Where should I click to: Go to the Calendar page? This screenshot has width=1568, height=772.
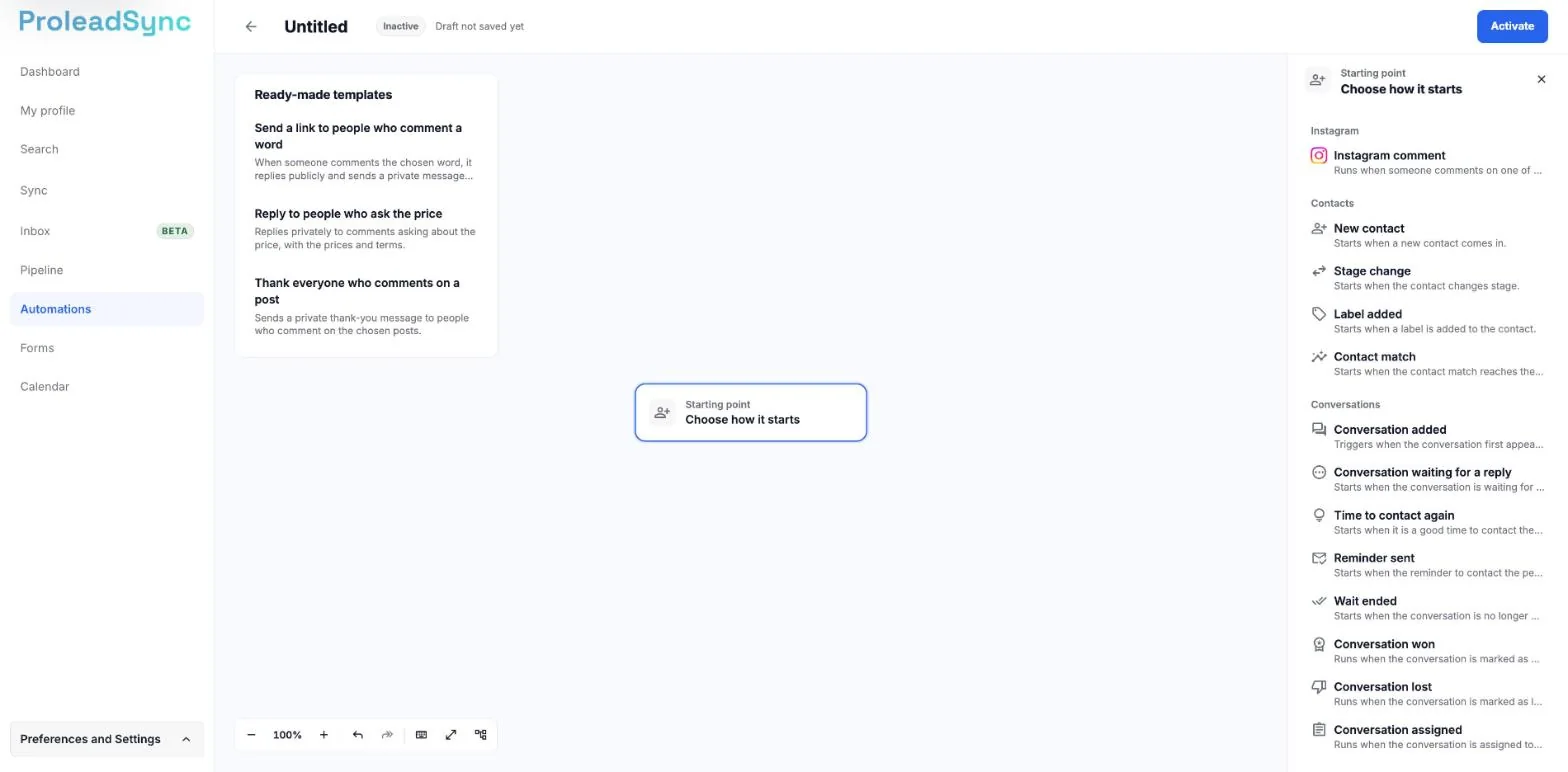(107, 387)
